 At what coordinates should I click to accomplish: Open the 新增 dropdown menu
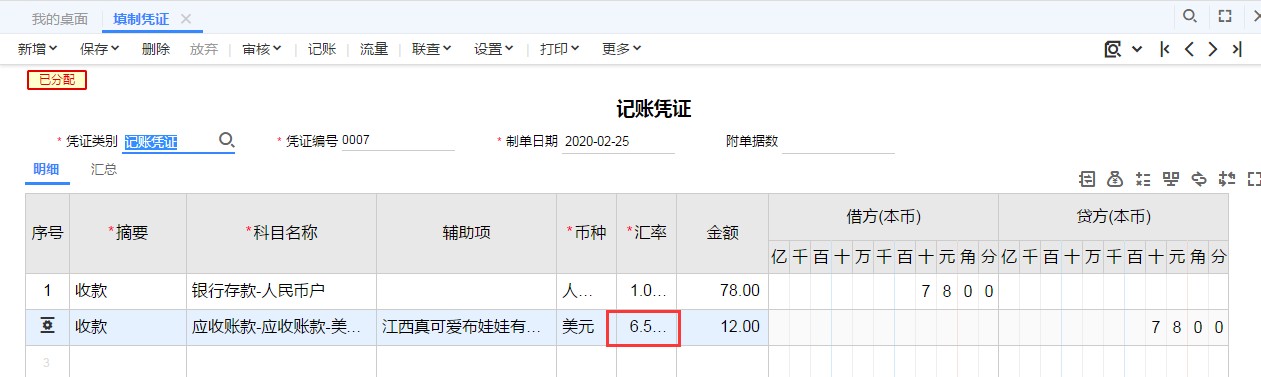38,49
